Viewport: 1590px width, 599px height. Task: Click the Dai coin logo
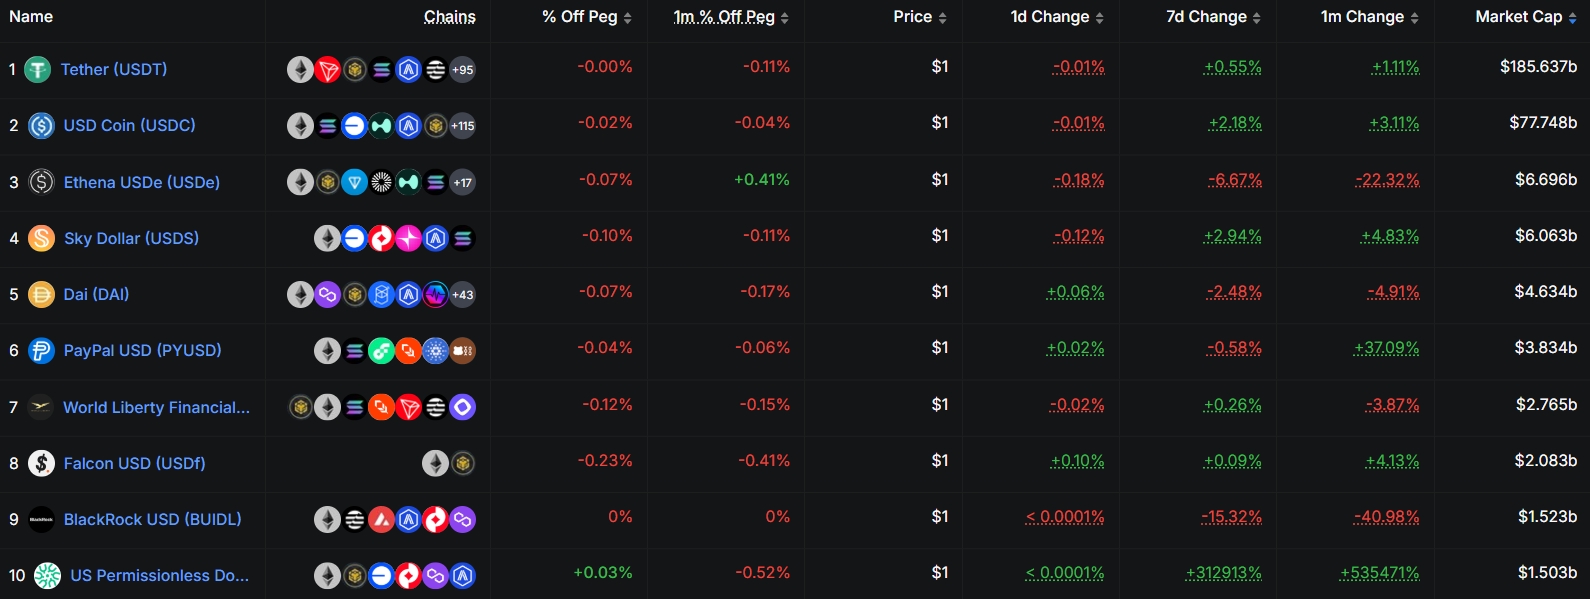tap(41, 294)
